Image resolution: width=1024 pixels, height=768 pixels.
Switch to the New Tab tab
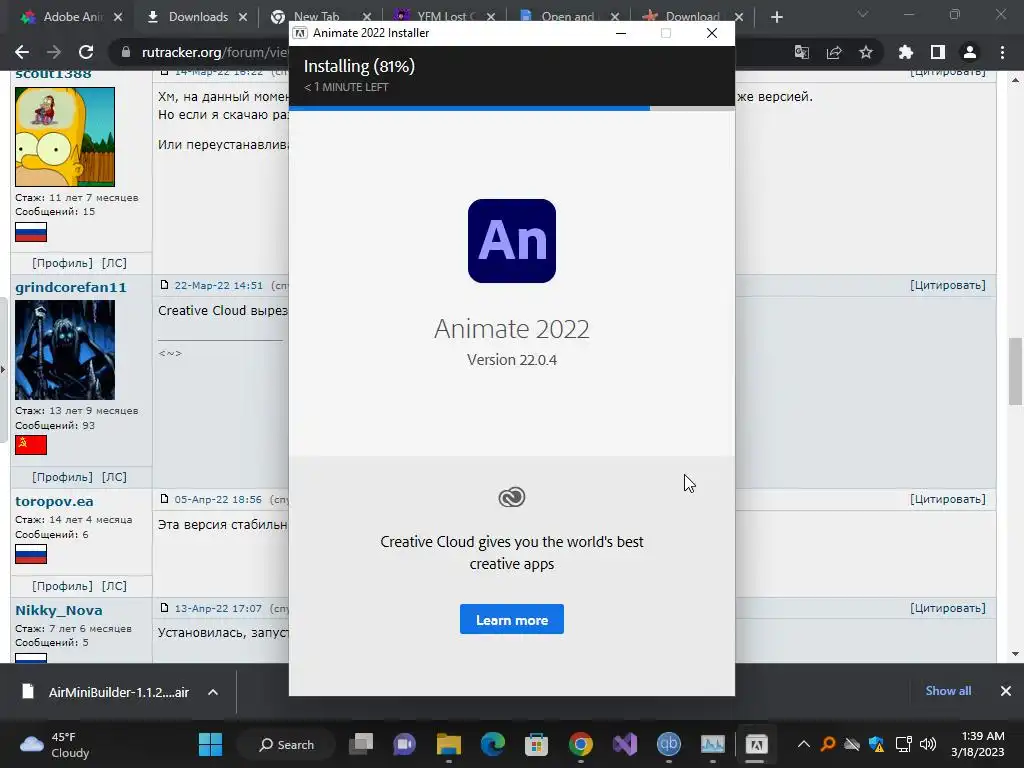tap(316, 17)
